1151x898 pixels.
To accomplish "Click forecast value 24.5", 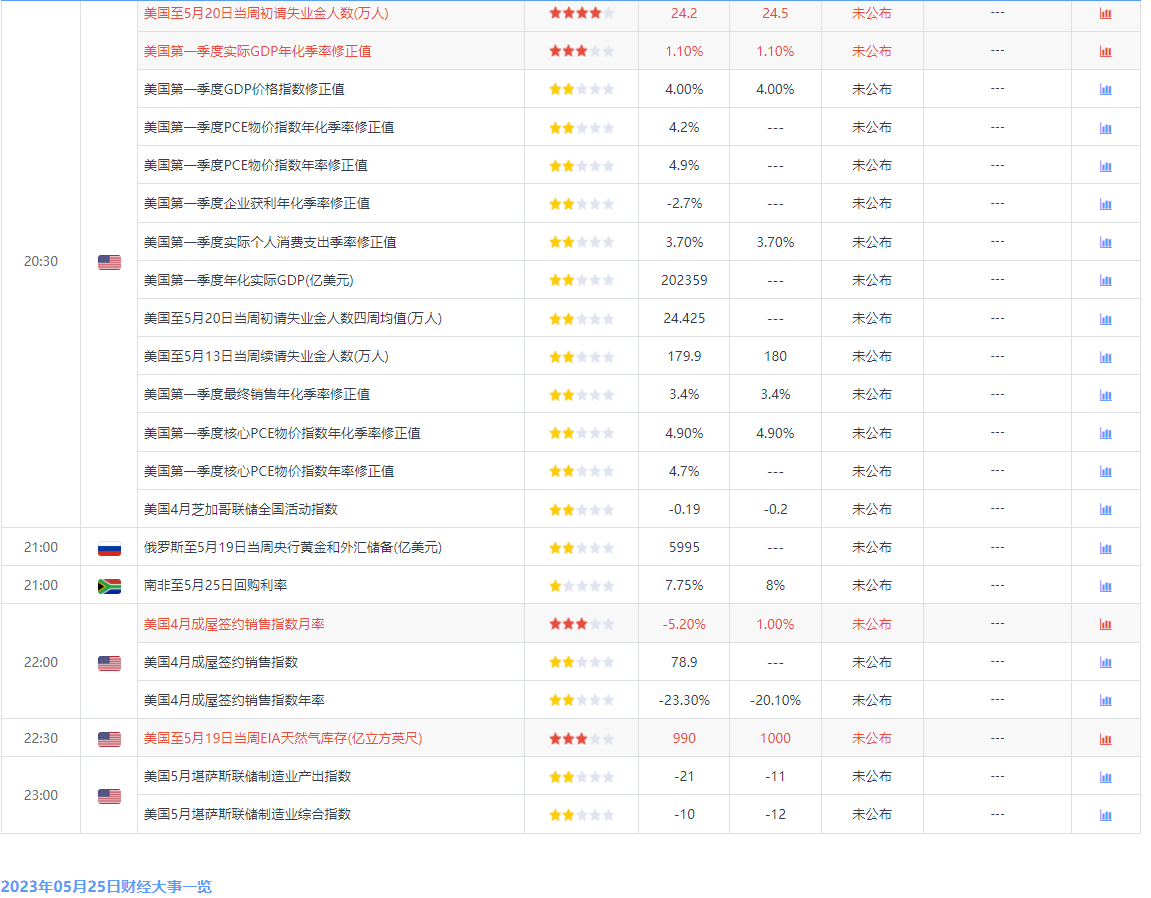I will [775, 13].
